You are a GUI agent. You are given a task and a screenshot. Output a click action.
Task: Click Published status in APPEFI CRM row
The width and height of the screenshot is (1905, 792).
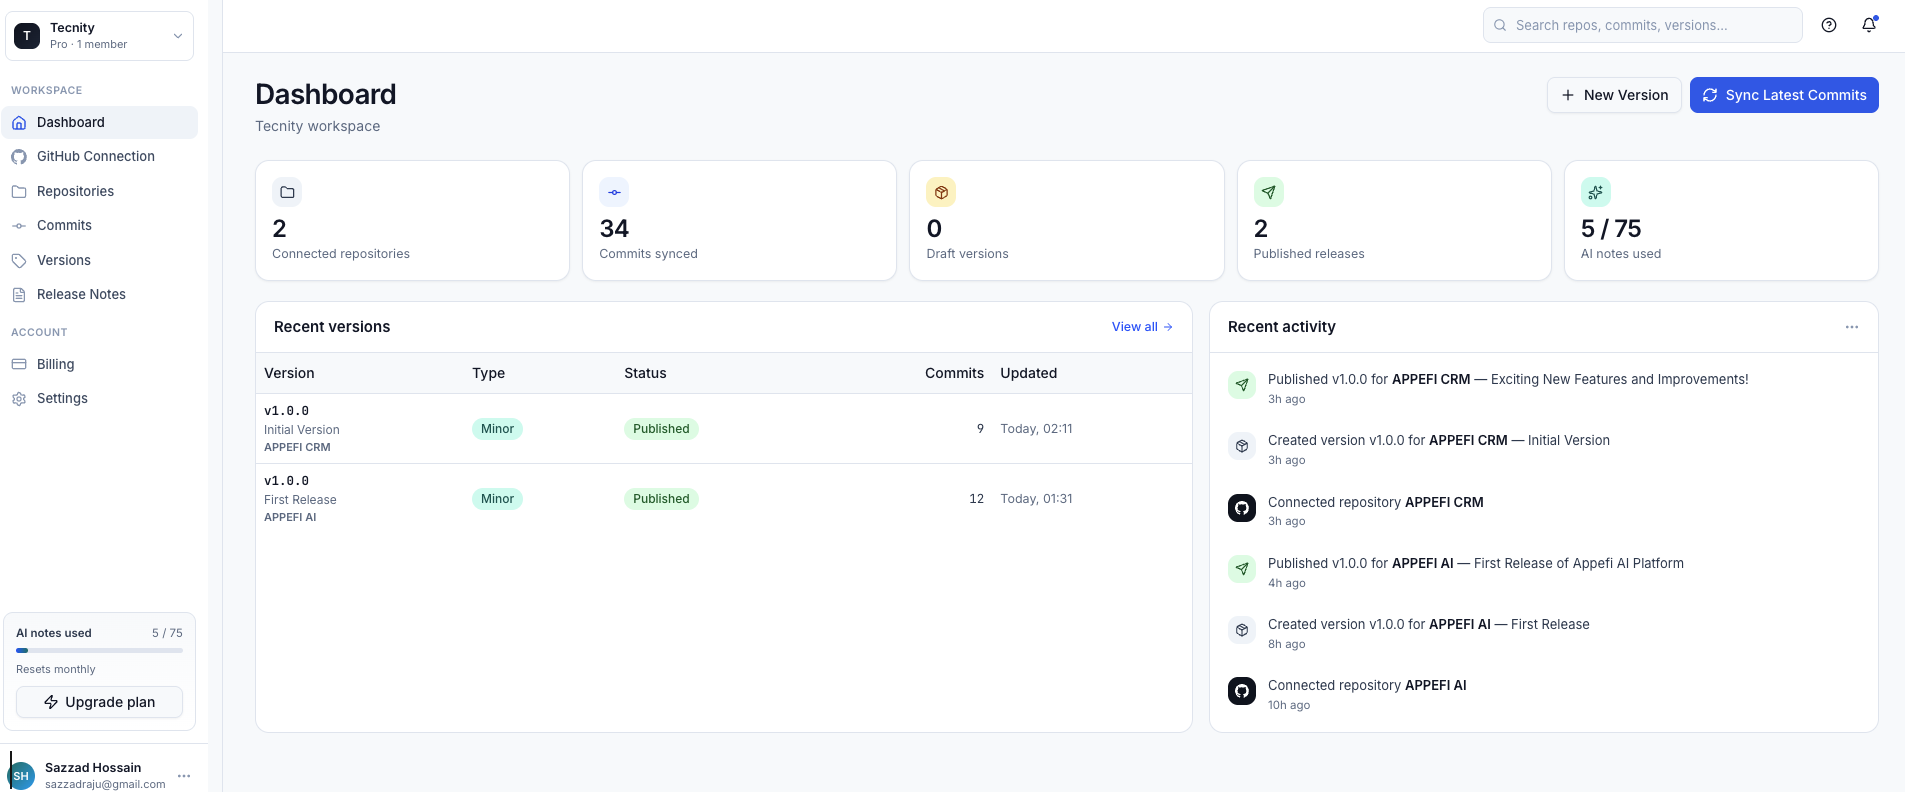661,429
